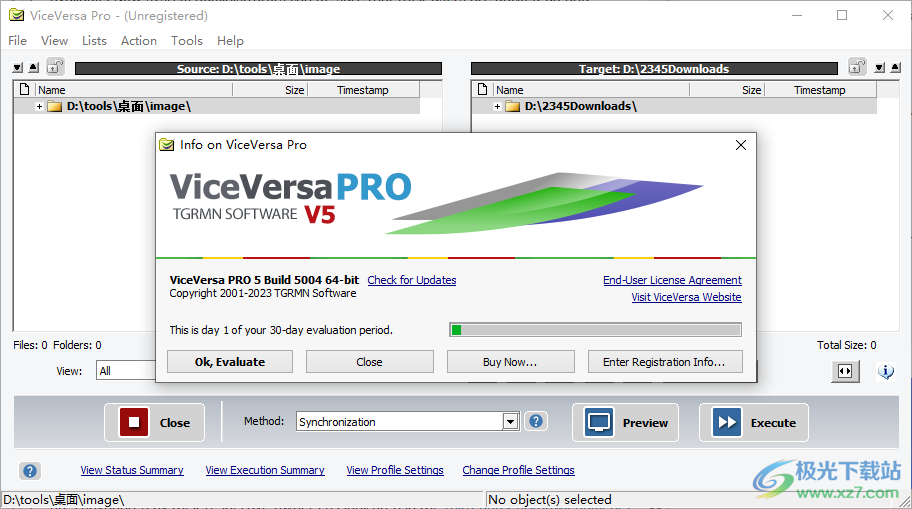Sort source list by Name column
Viewport: 912px width, 509px height.
(x=134, y=90)
